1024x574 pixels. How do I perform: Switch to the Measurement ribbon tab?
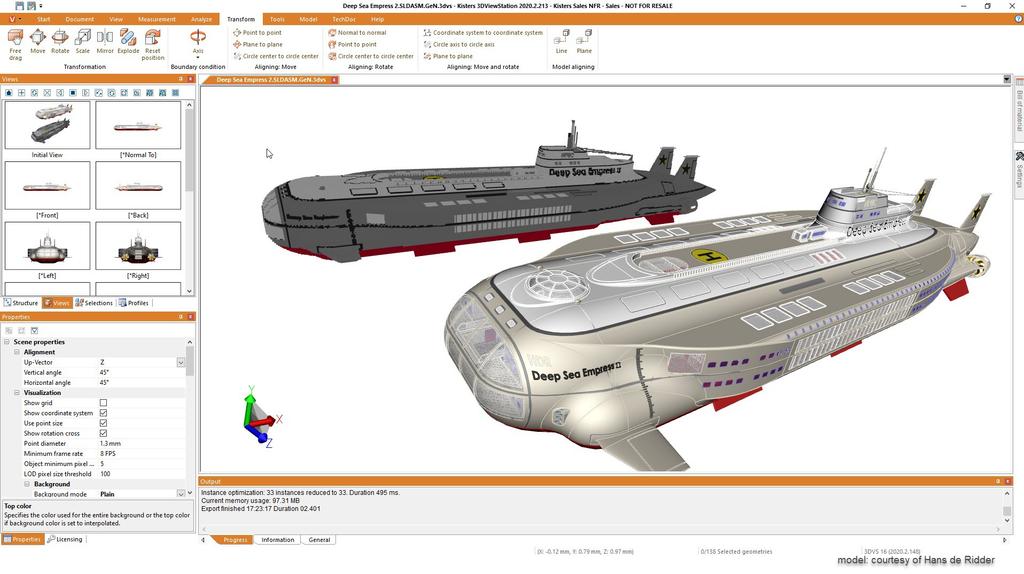pos(157,19)
